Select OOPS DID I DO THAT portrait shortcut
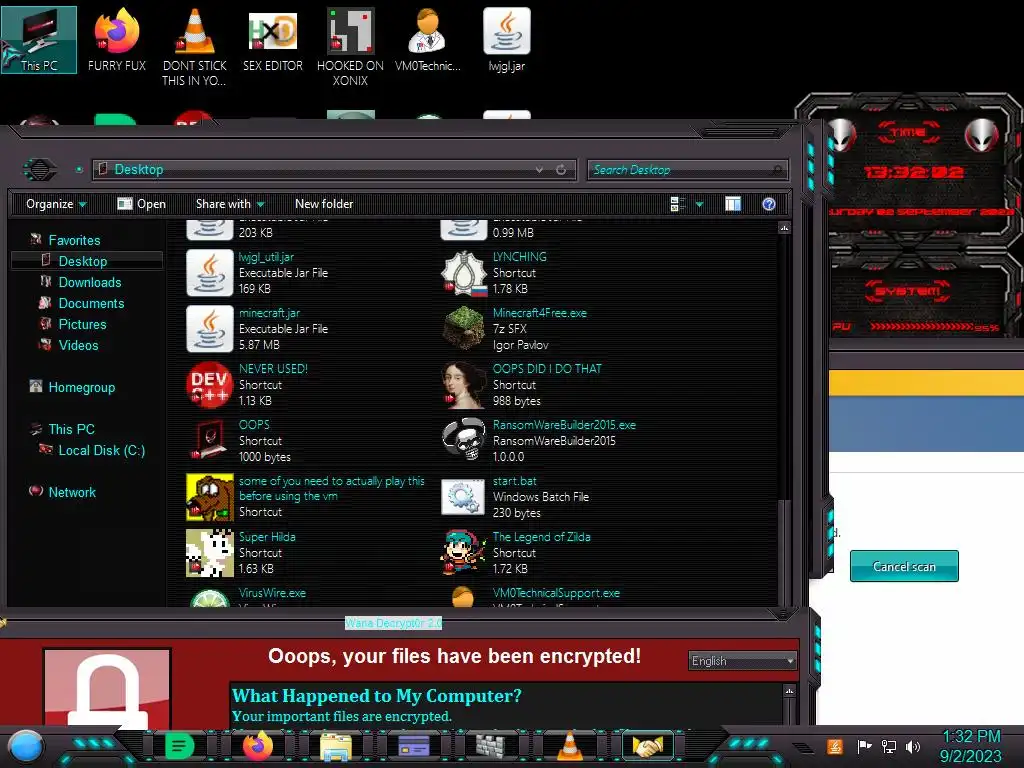This screenshot has height=768, width=1024. click(x=464, y=385)
